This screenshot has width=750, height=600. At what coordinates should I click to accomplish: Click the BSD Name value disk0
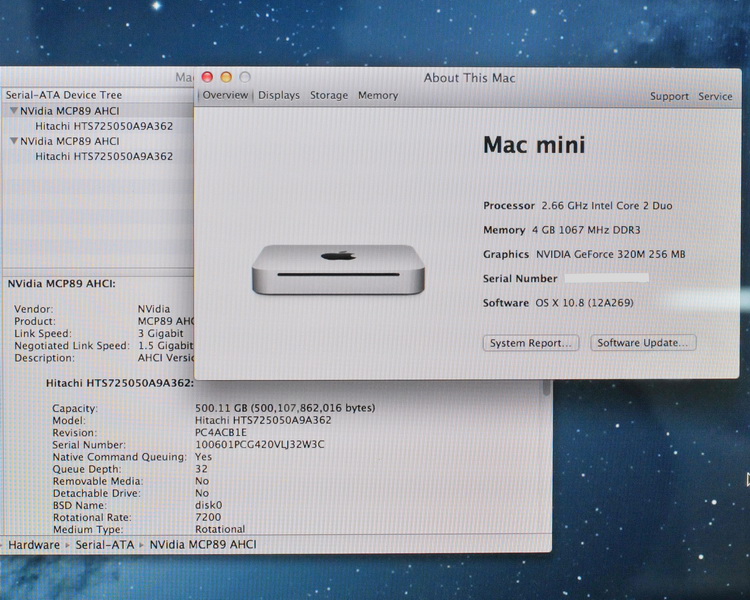click(209, 505)
